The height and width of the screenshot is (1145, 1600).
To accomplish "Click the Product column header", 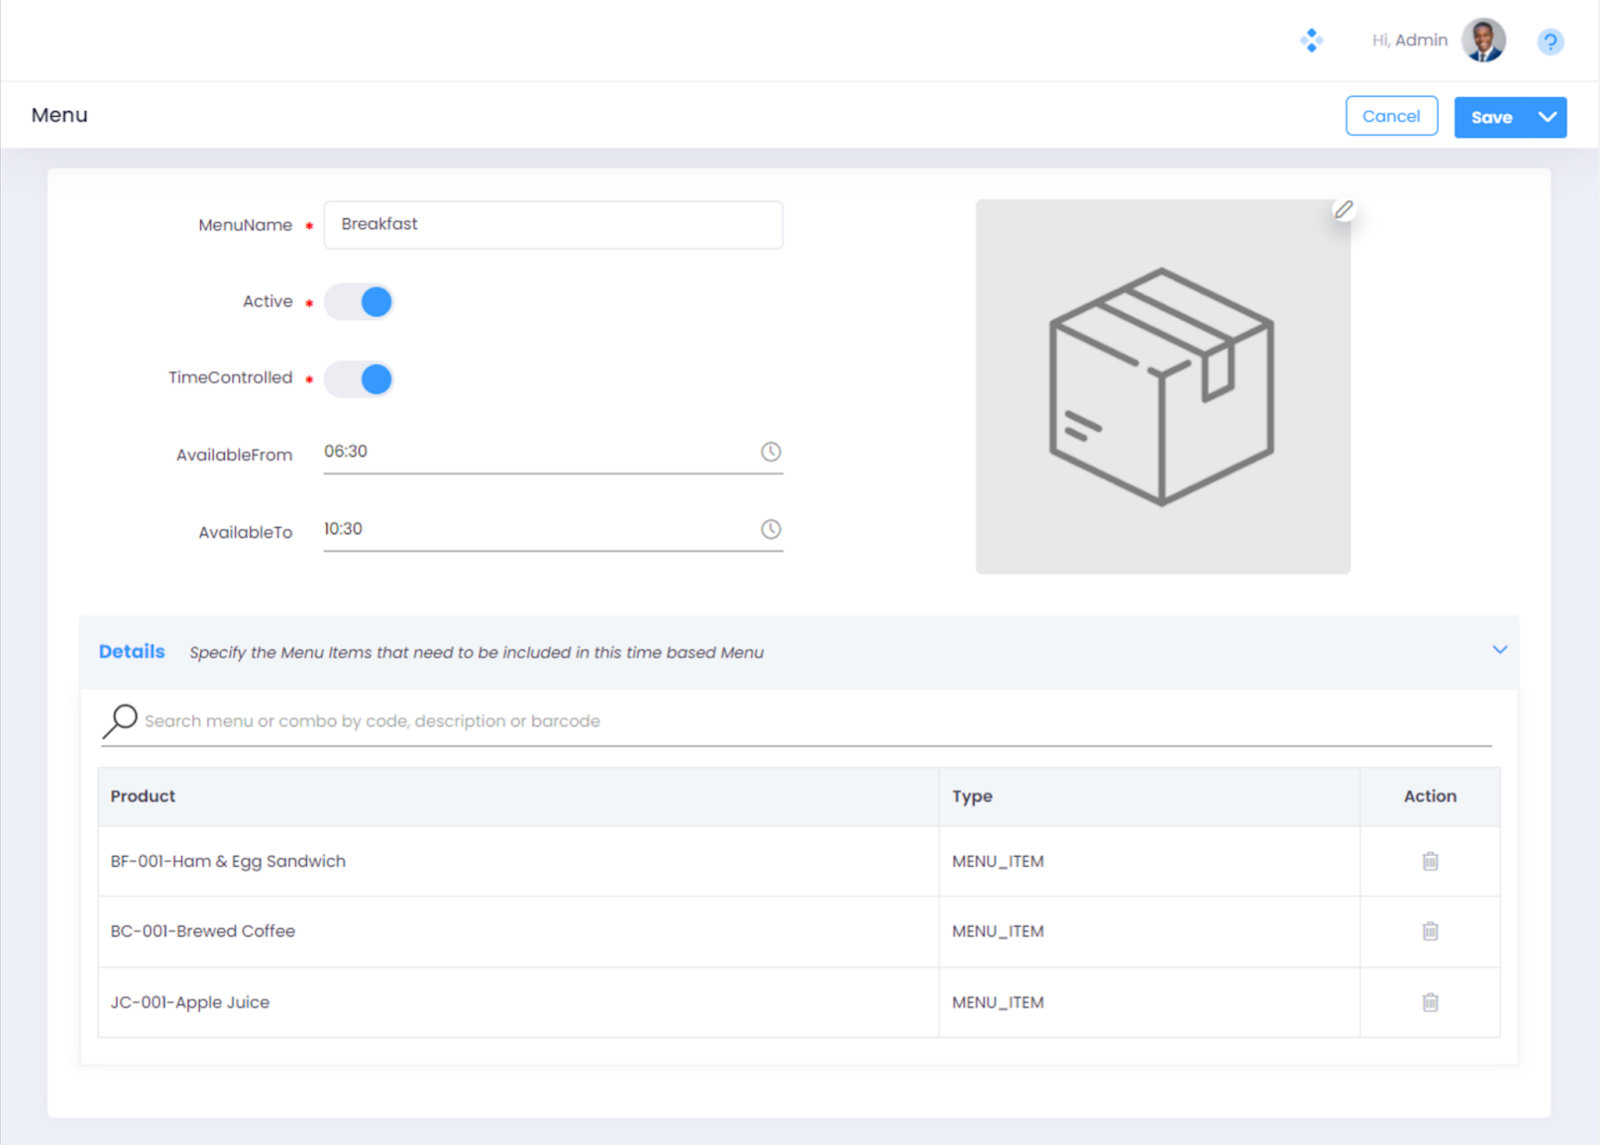I will pos(143,796).
